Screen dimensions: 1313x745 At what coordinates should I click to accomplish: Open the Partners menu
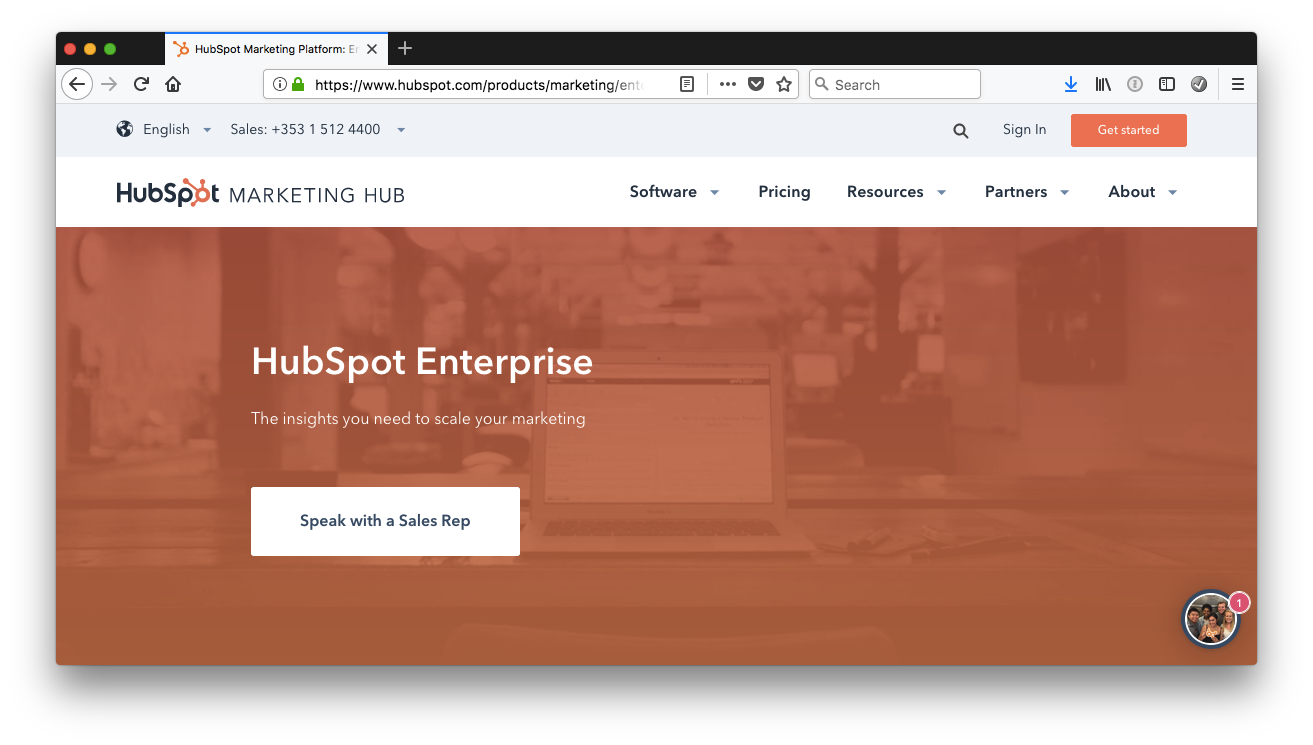pyautogui.click(x=1027, y=192)
